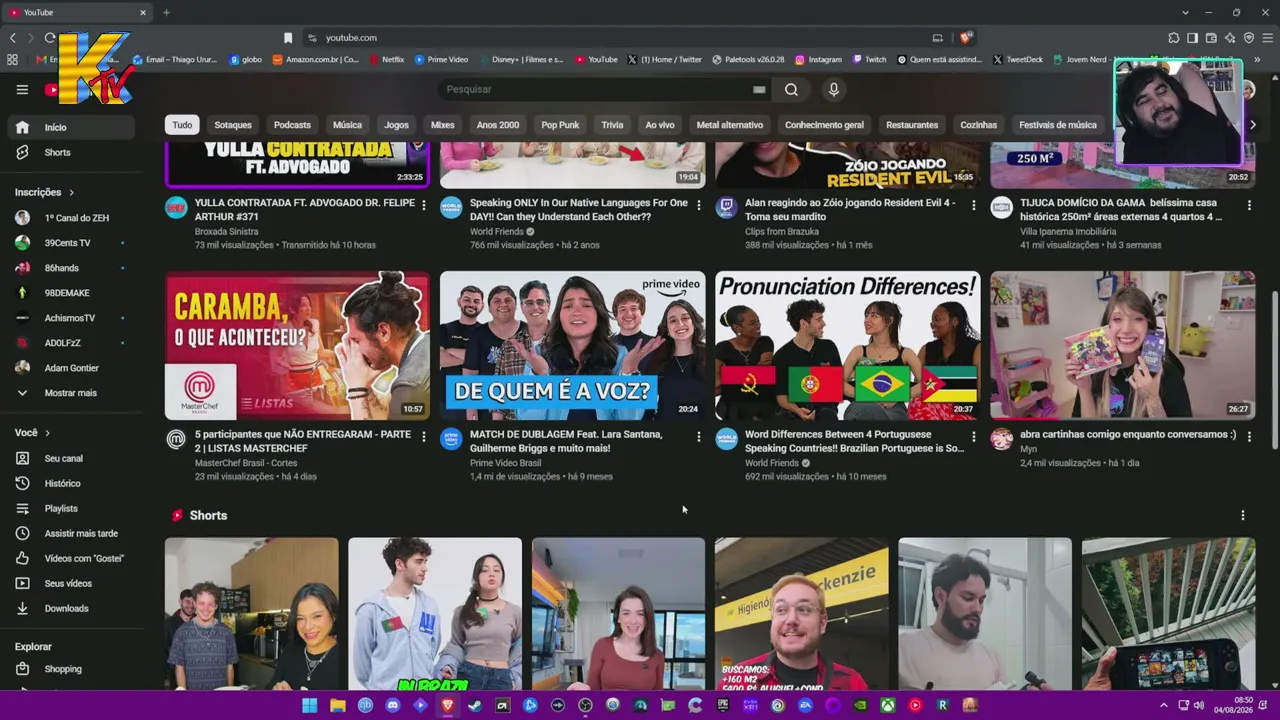Open options for Word Differences video
This screenshot has height=720, width=1280.
pyautogui.click(x=973, y=436)
